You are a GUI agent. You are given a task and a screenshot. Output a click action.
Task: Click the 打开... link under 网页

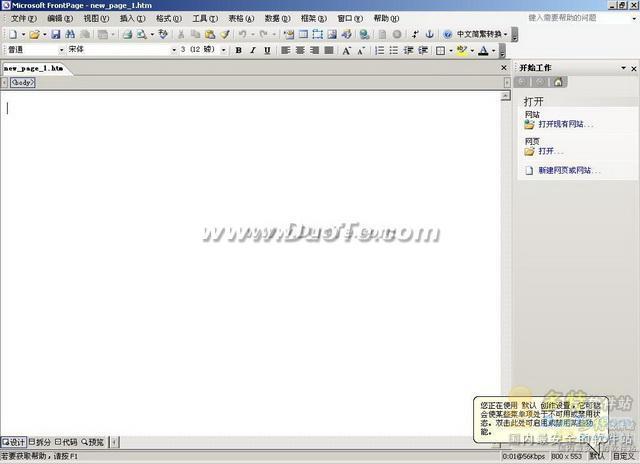click(551, 151)
